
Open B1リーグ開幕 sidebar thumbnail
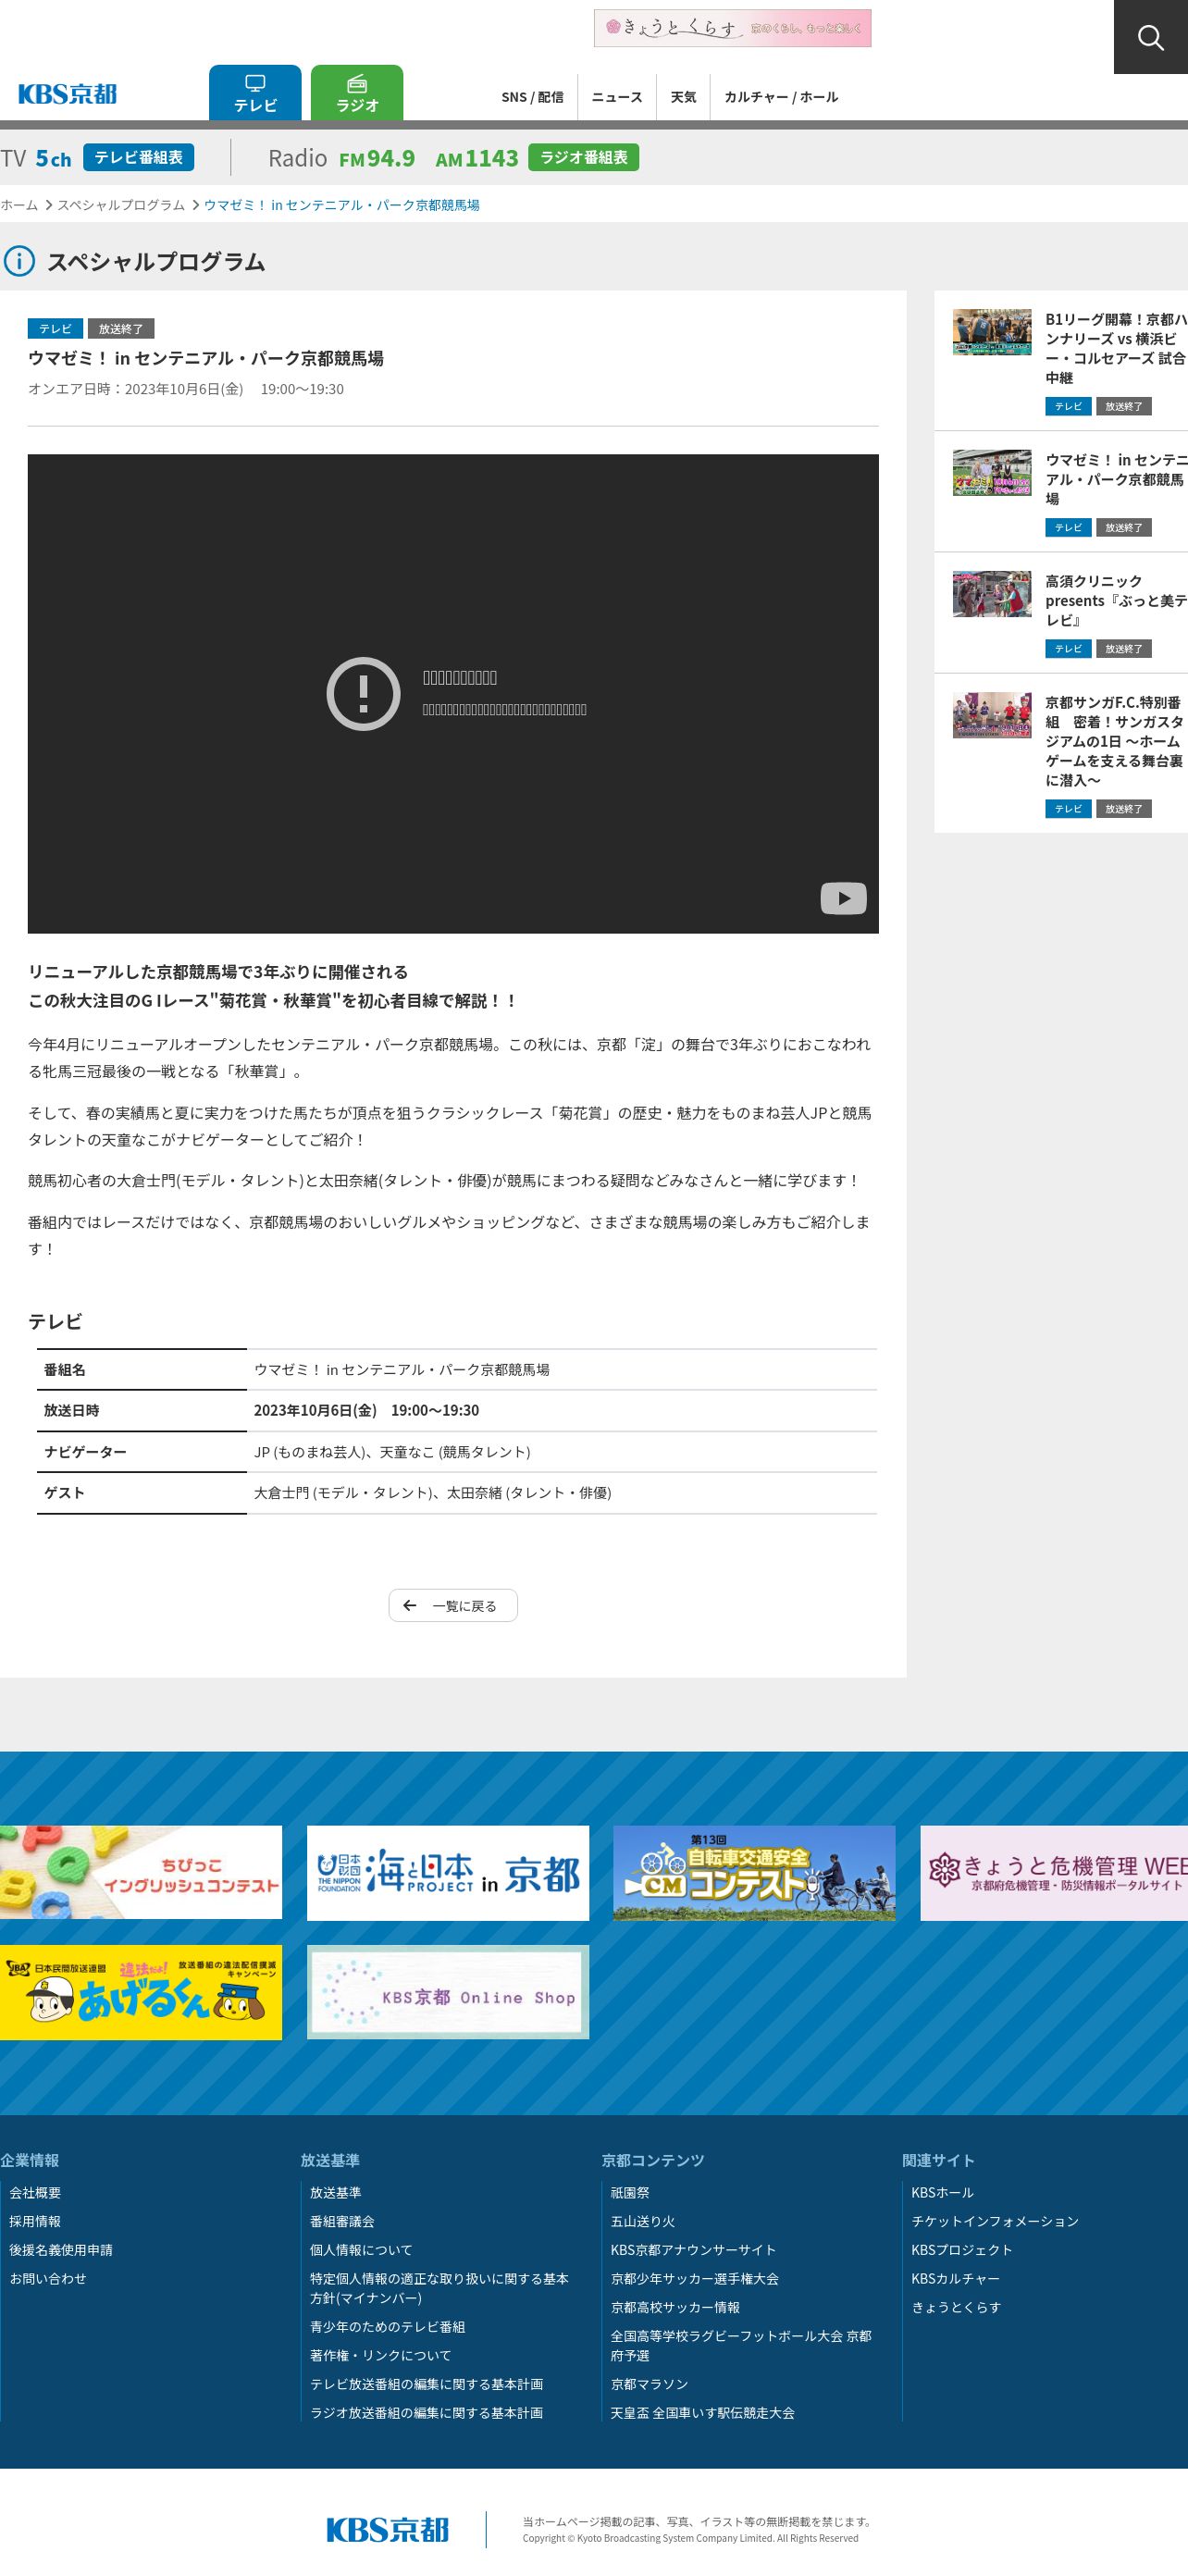pyautogui.click(x=992, y=332)
